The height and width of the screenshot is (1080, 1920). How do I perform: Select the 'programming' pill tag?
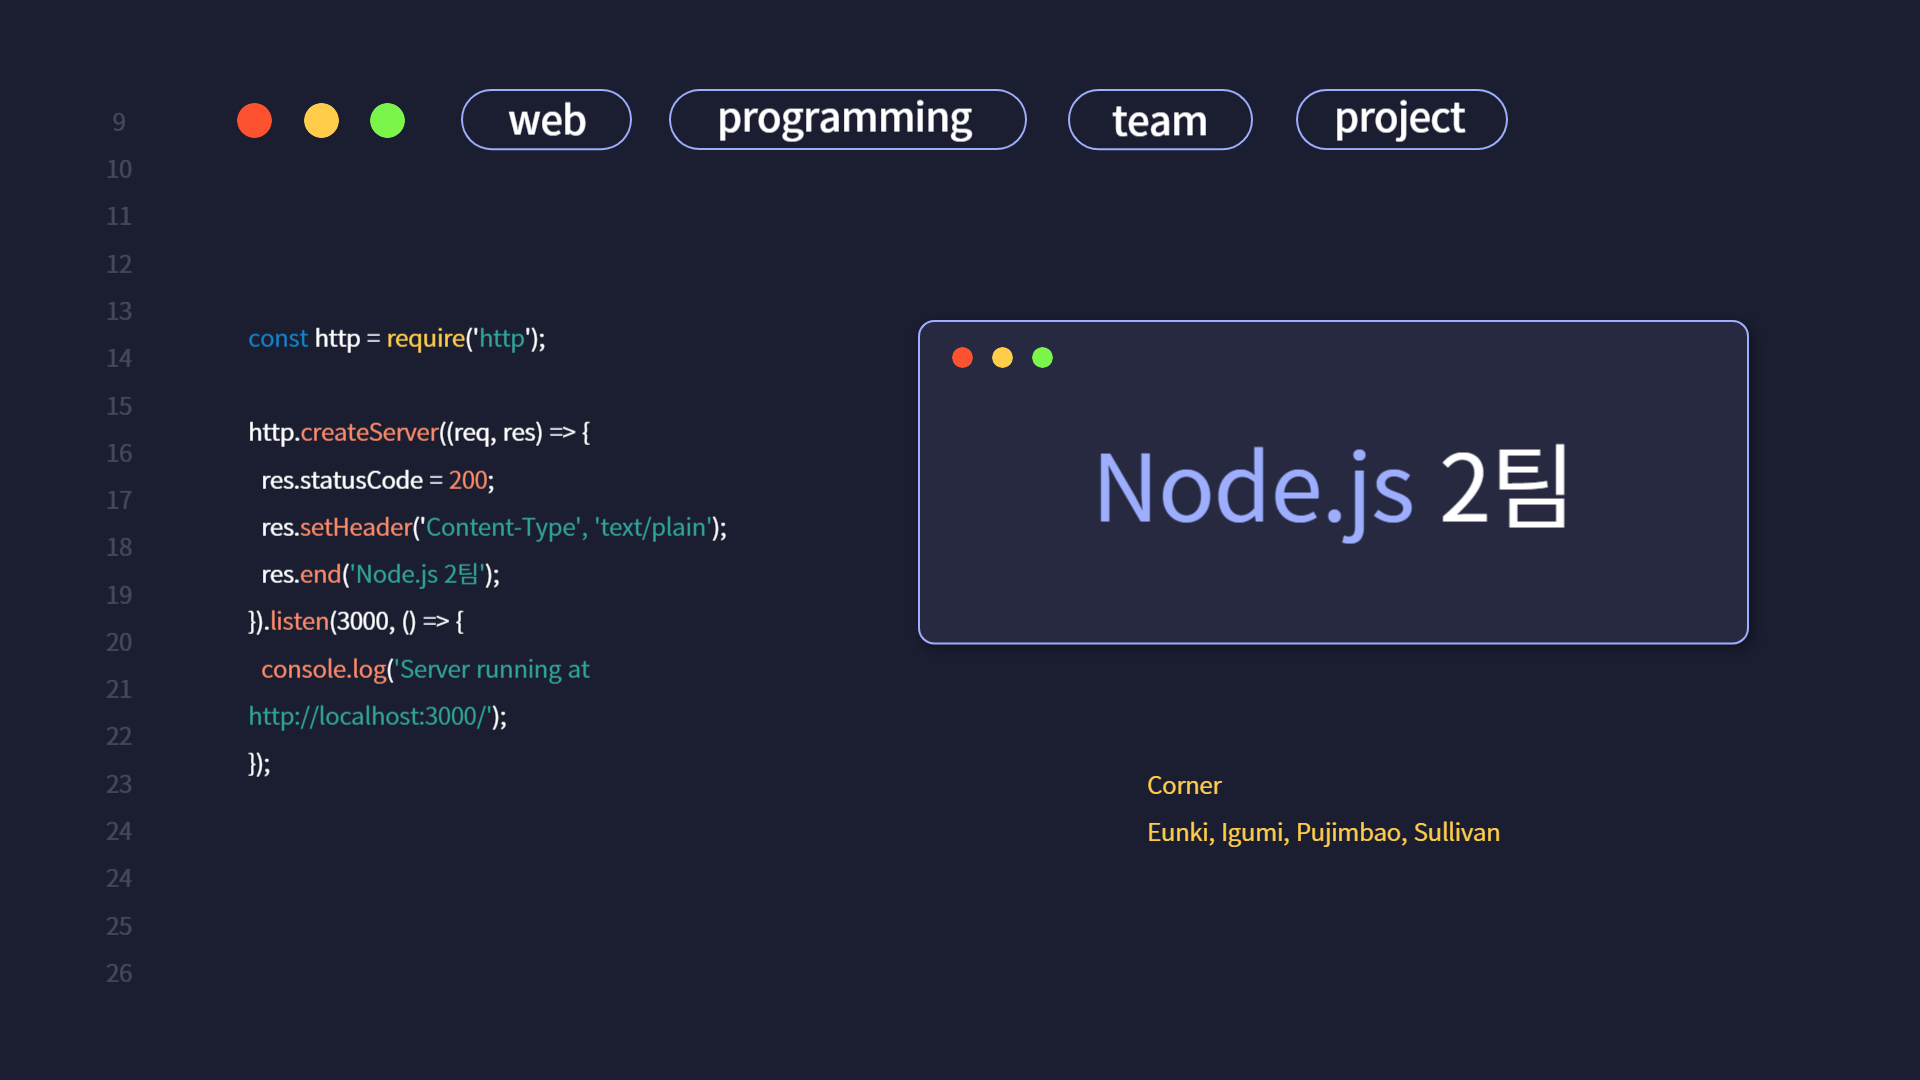click(847, 120)
